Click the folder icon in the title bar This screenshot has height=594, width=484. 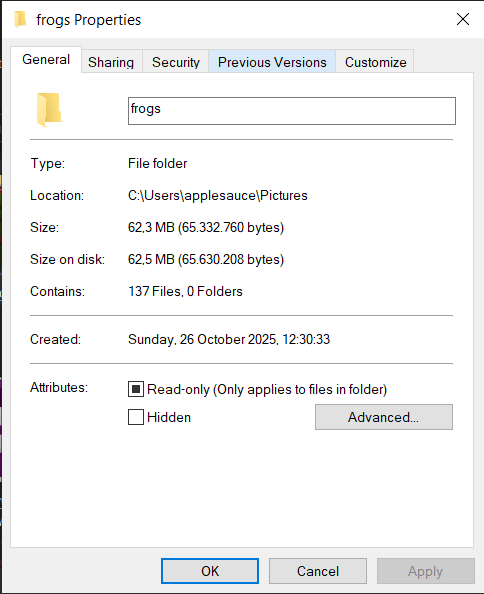[x=20, y=19]
